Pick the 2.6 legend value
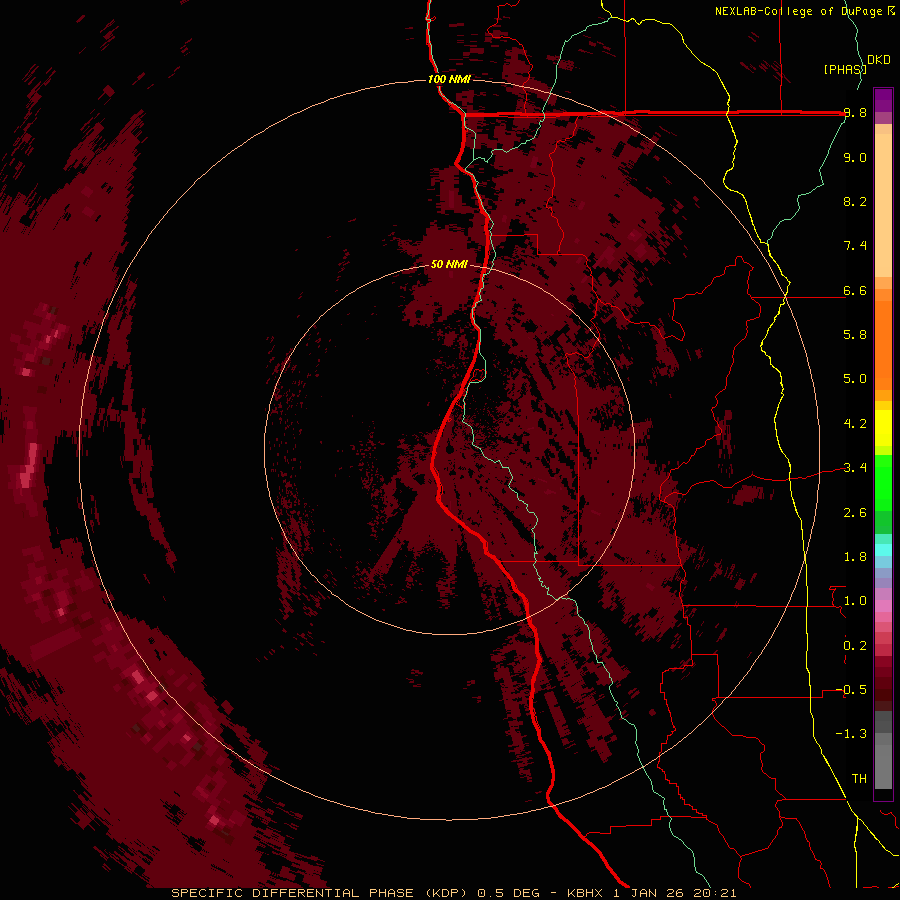Viewport: 900px width, 900px height. 855,513
